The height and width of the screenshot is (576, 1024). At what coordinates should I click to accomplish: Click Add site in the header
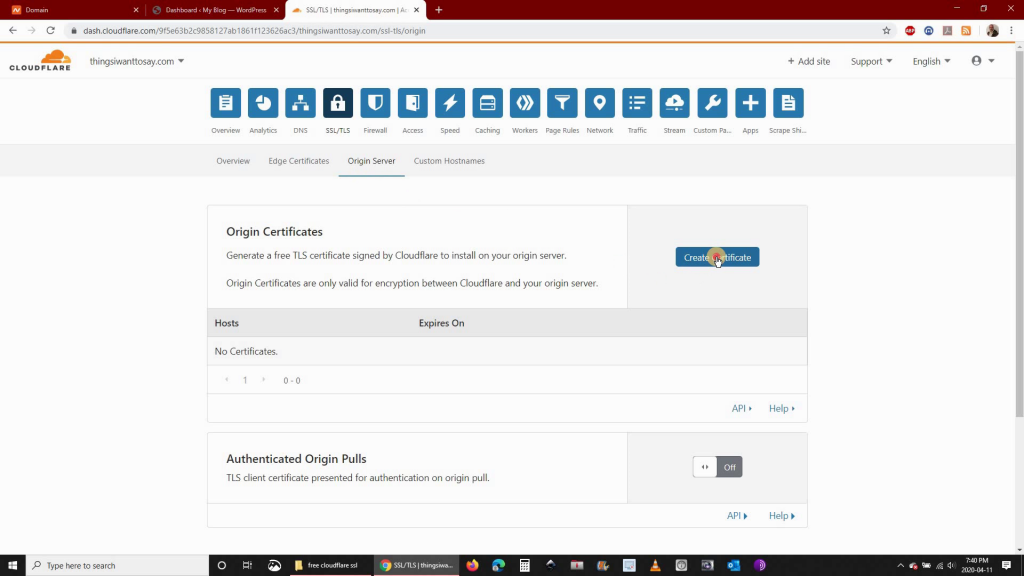pos(808,61)
